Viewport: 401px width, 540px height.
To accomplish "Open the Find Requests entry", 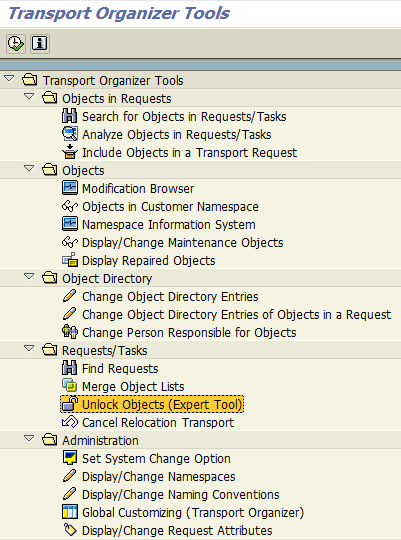I will pyautogui.click(x=120, y=368).
